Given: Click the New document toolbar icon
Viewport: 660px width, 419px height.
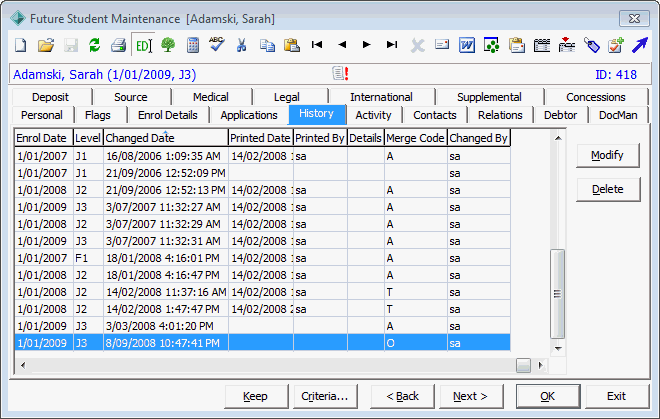Looking at the screenshot, I should click(x=21, y=45).
